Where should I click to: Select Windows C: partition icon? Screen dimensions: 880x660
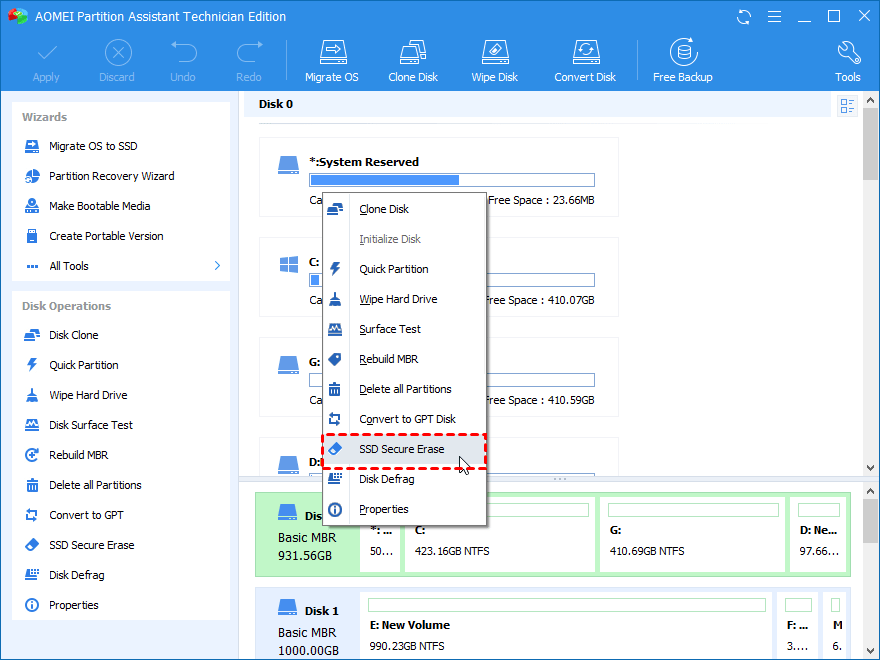tap(289, 264)
